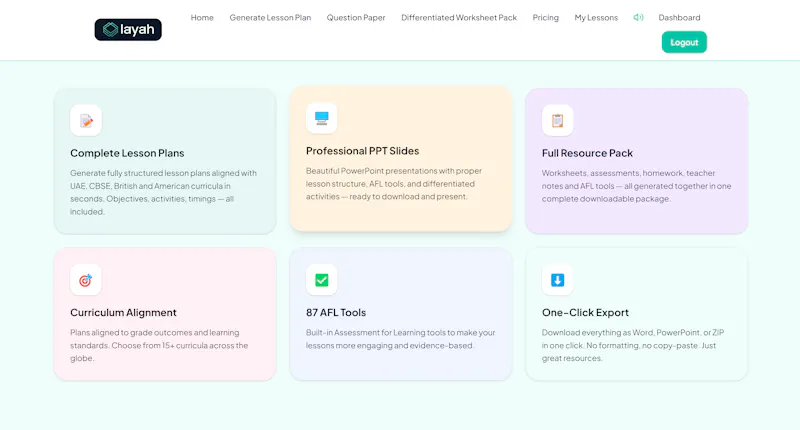Image resolution: width=800 pixels, height=430 pixels.
Task: Select Differentiated Worksheet Pack in navbar
Action: (x=459, y=17)
